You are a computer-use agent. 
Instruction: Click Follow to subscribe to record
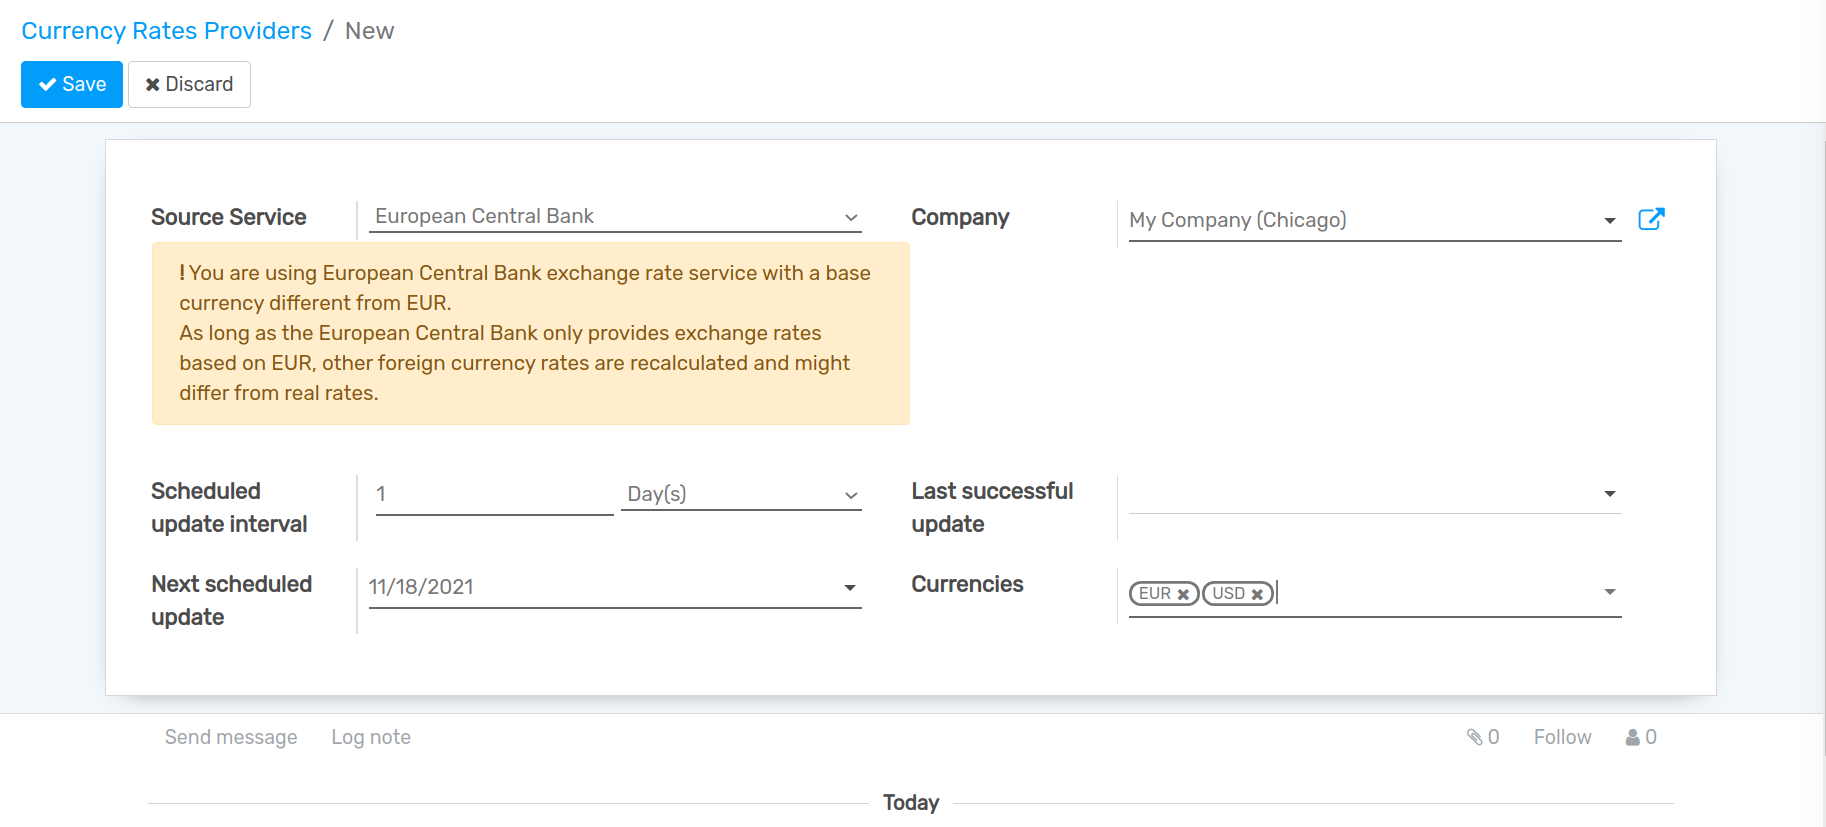(1562, 737)
